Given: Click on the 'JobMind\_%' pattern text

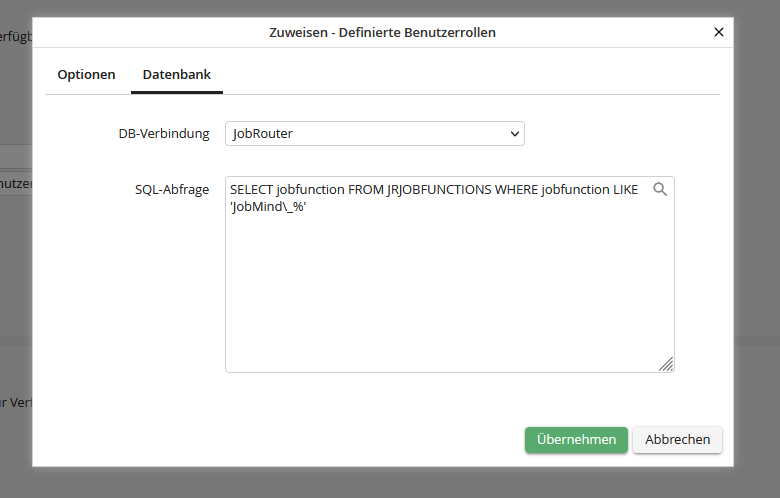Looking at the screenshot, I should pos(267,206).
